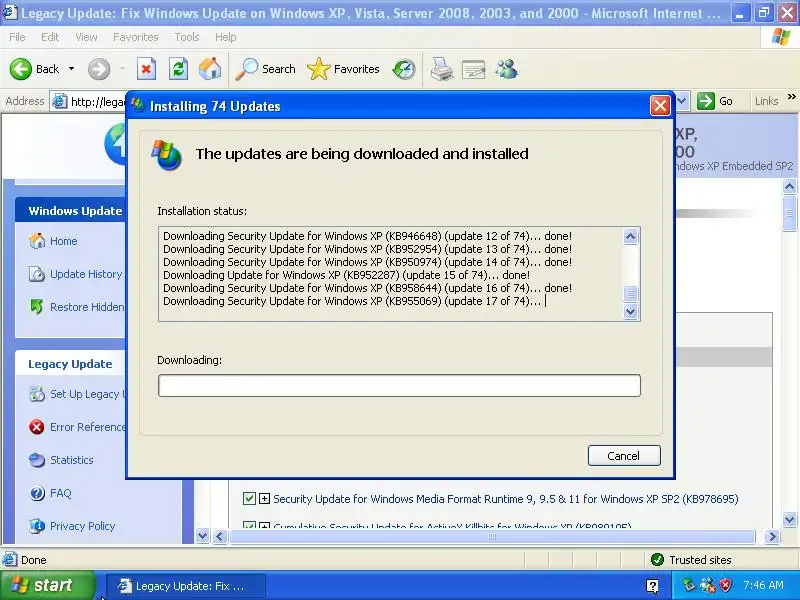The width and height of the screenshot is (800, 600).
Task: Click the Edit page toolbar icon
Action: click(473, 69)
